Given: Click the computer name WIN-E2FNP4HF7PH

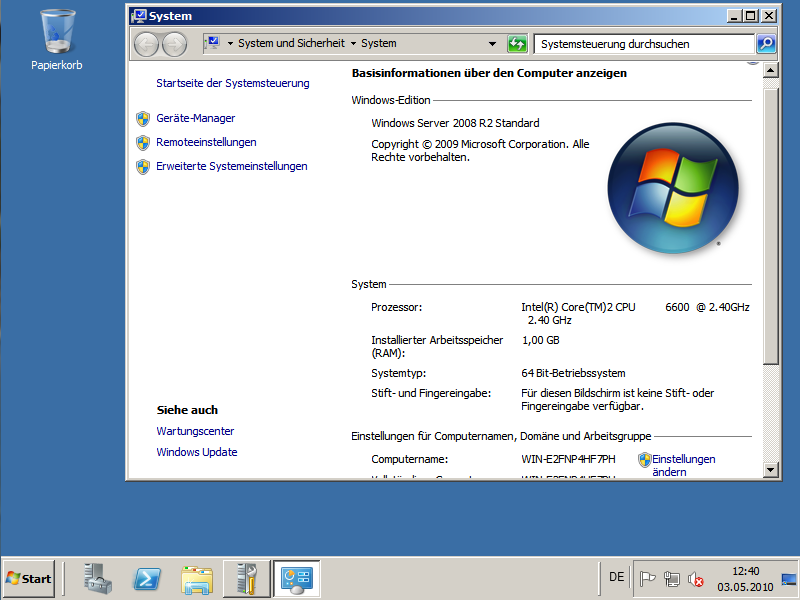Looking at the screenshot, I should 568,459.
